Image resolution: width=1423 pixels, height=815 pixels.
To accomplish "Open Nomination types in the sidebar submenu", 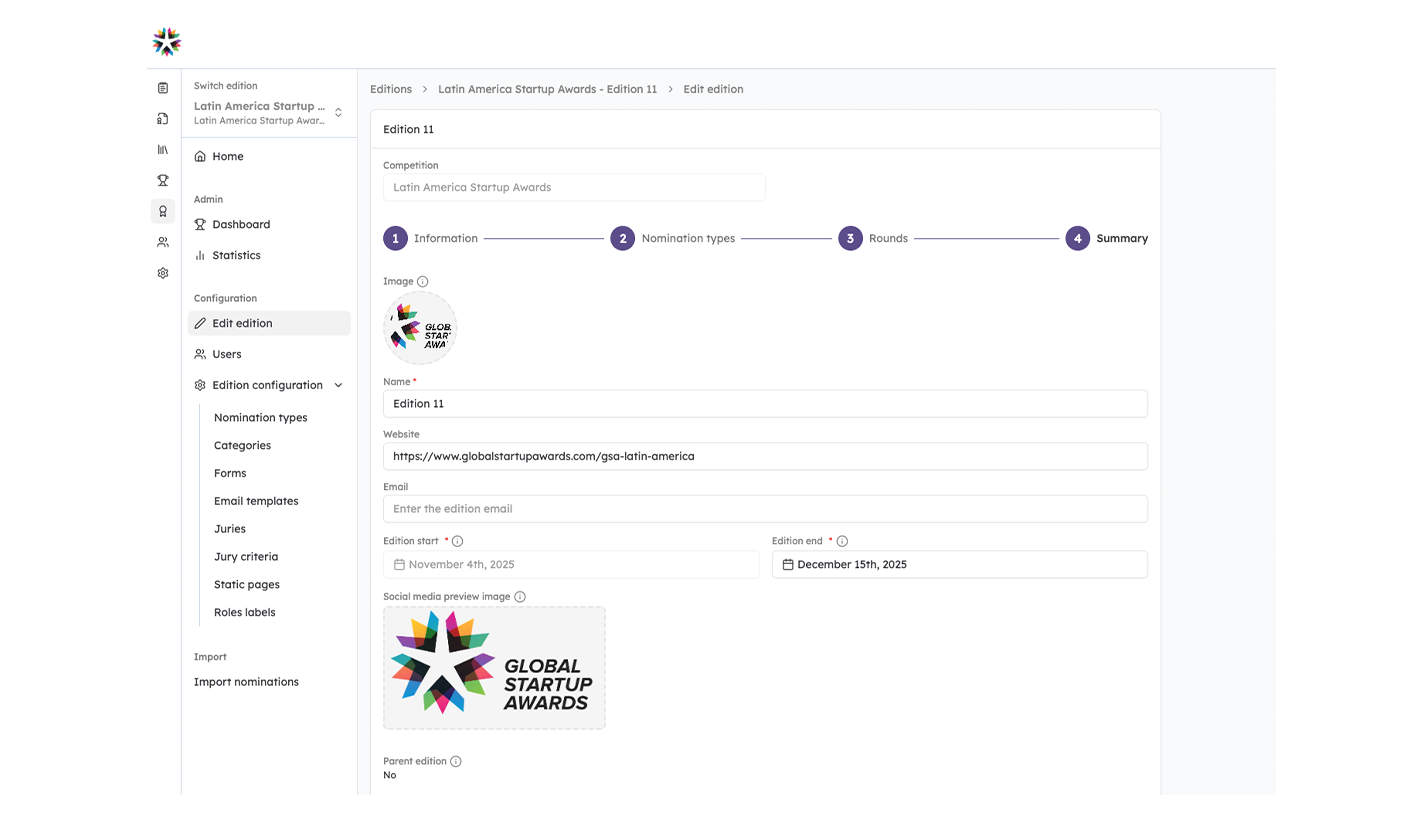I will tap(261, 418).
